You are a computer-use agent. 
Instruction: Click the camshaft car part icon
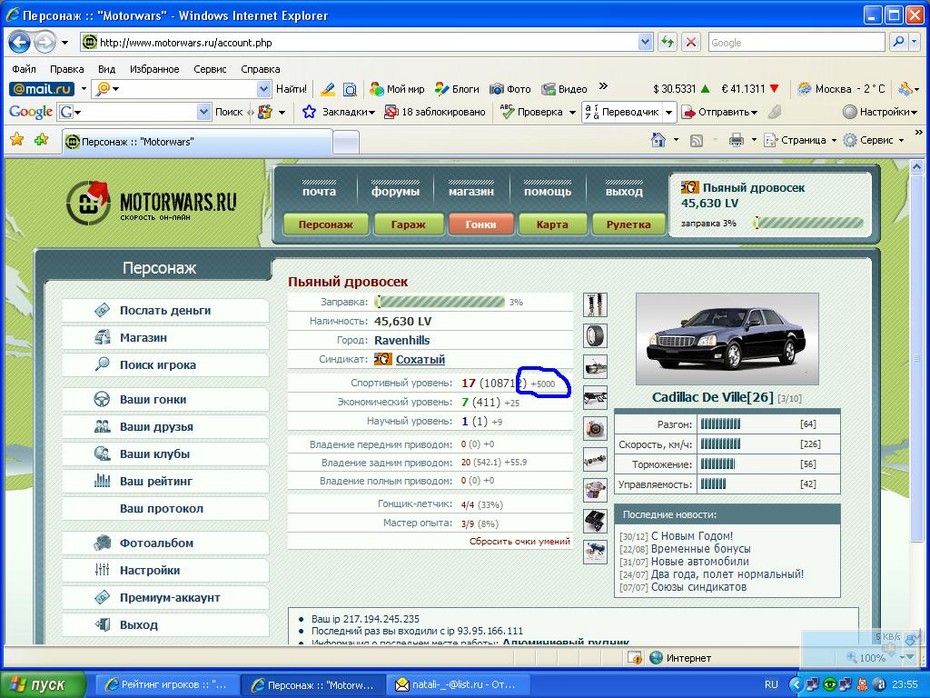pyautogui.click(x=595, y=459)
